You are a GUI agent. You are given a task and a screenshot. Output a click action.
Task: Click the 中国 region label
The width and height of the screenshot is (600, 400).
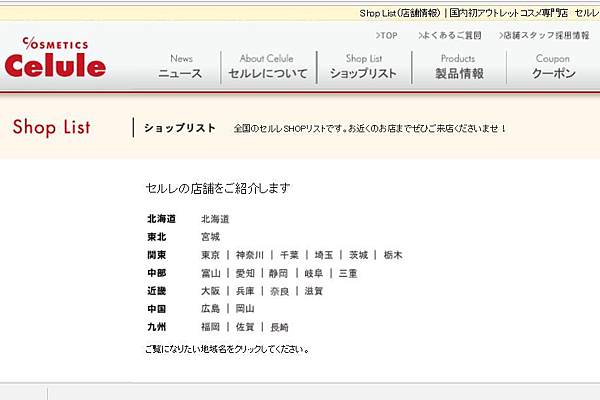pos(157,309)
